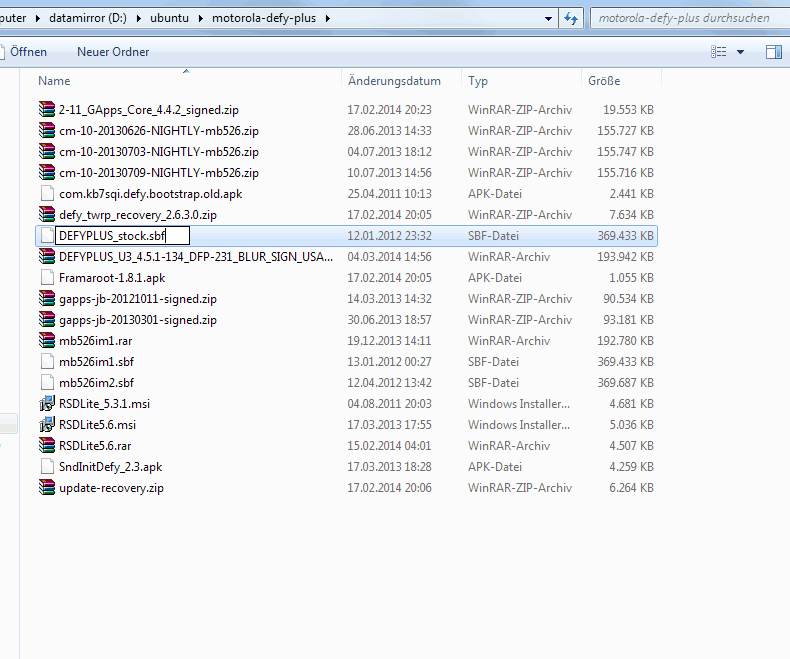Click the icon of cm-10-20130703-NIGHTLY-mb526.zip
790x659 pixels.
pos(47,152)
